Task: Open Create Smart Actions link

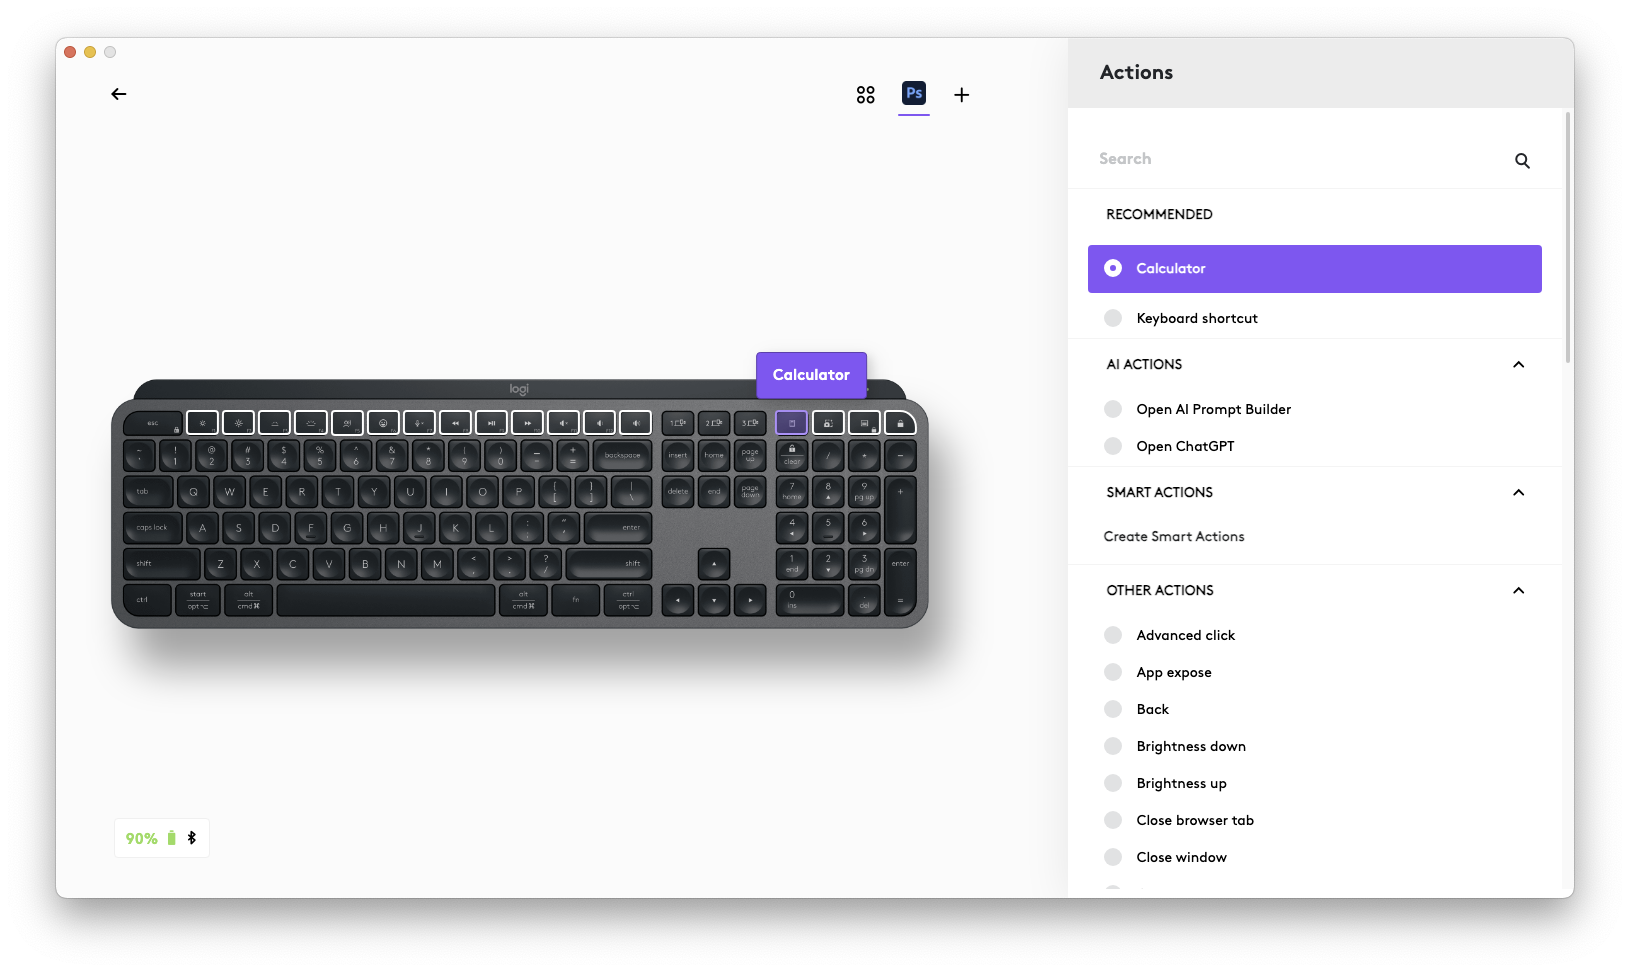Action: click(1174, 537)
